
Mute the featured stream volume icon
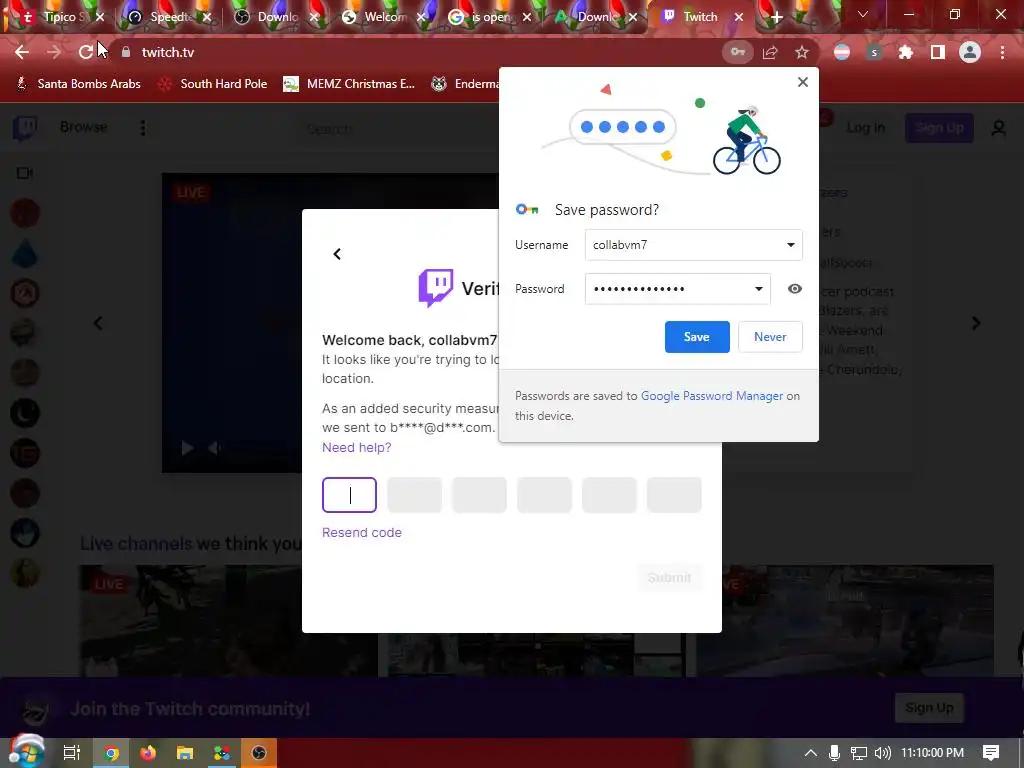pos(214,448)
